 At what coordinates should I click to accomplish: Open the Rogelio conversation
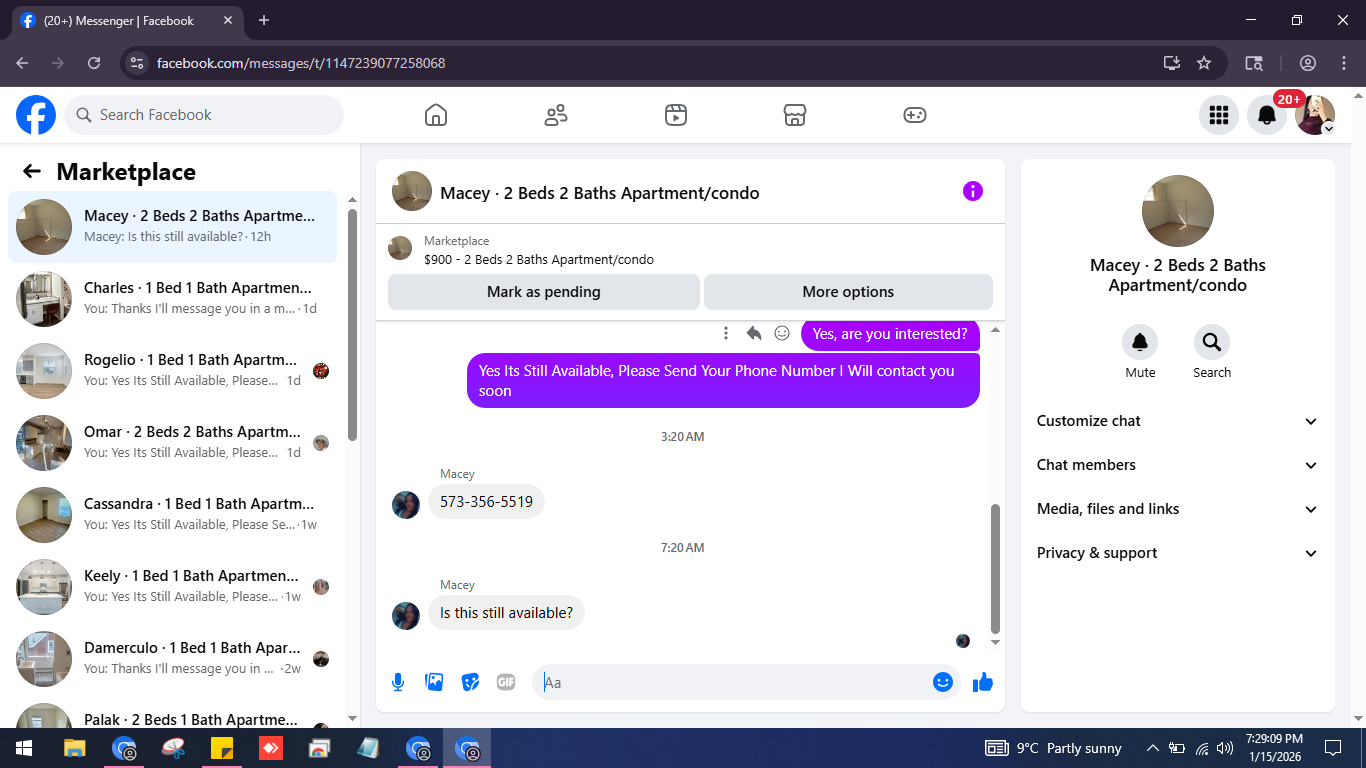click(172, 371)
